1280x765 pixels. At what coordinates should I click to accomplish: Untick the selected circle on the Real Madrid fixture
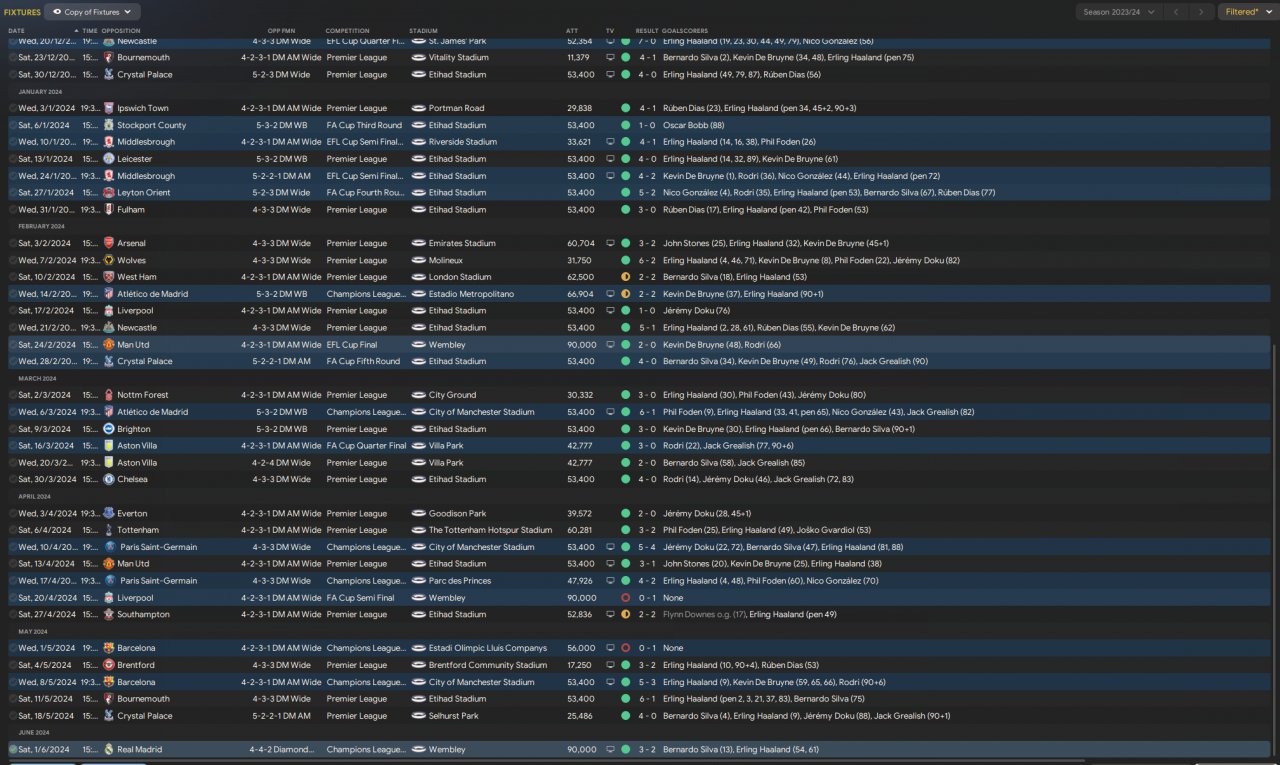(13, 749)
